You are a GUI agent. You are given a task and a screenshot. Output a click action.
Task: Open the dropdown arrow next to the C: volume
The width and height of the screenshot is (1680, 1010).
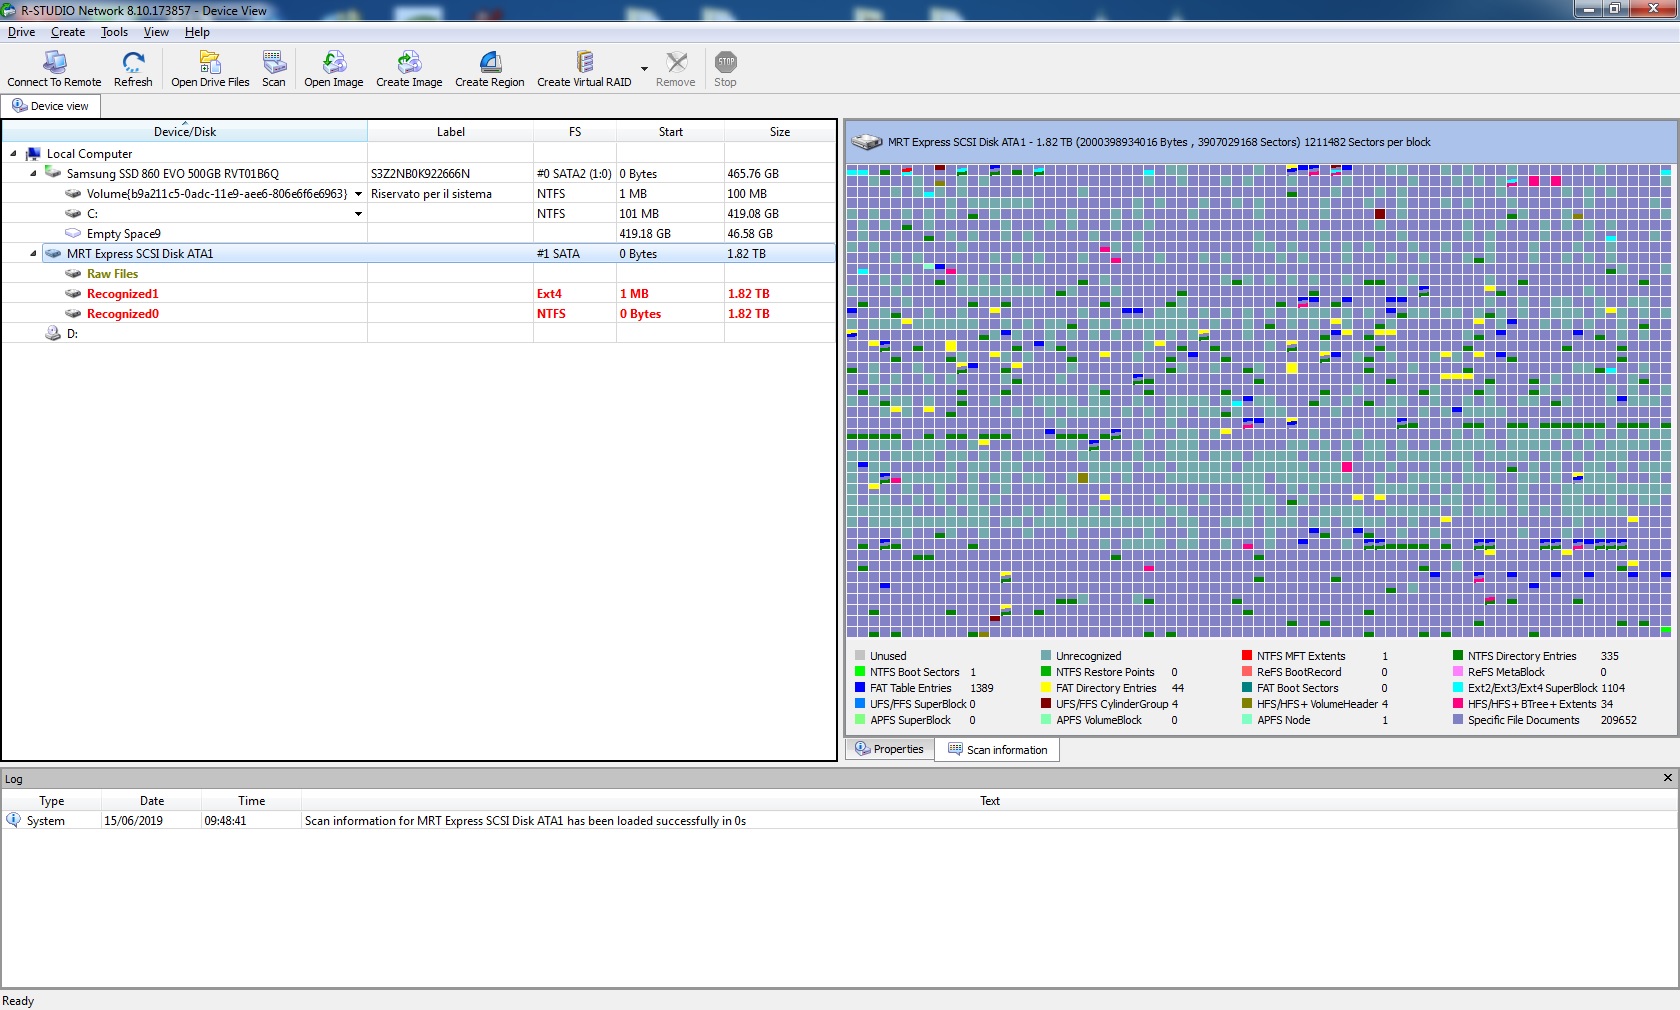[358, 214]
